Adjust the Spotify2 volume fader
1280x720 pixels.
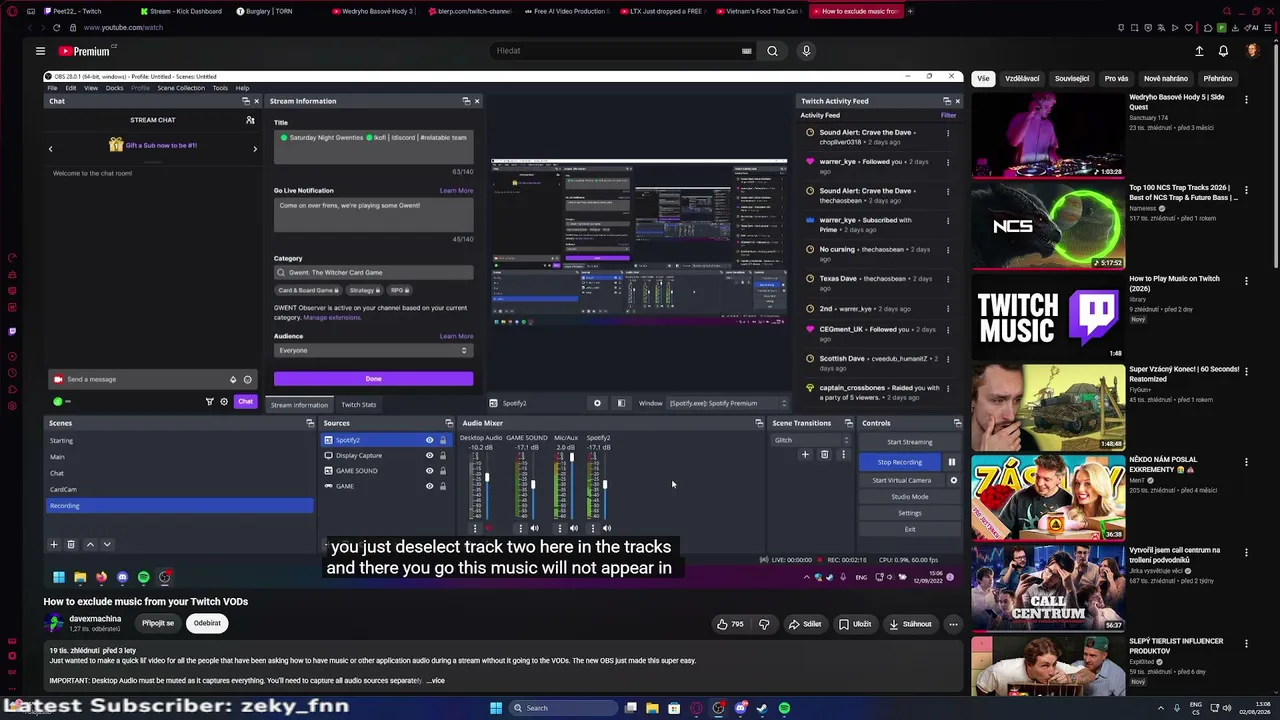pos(605,485)
